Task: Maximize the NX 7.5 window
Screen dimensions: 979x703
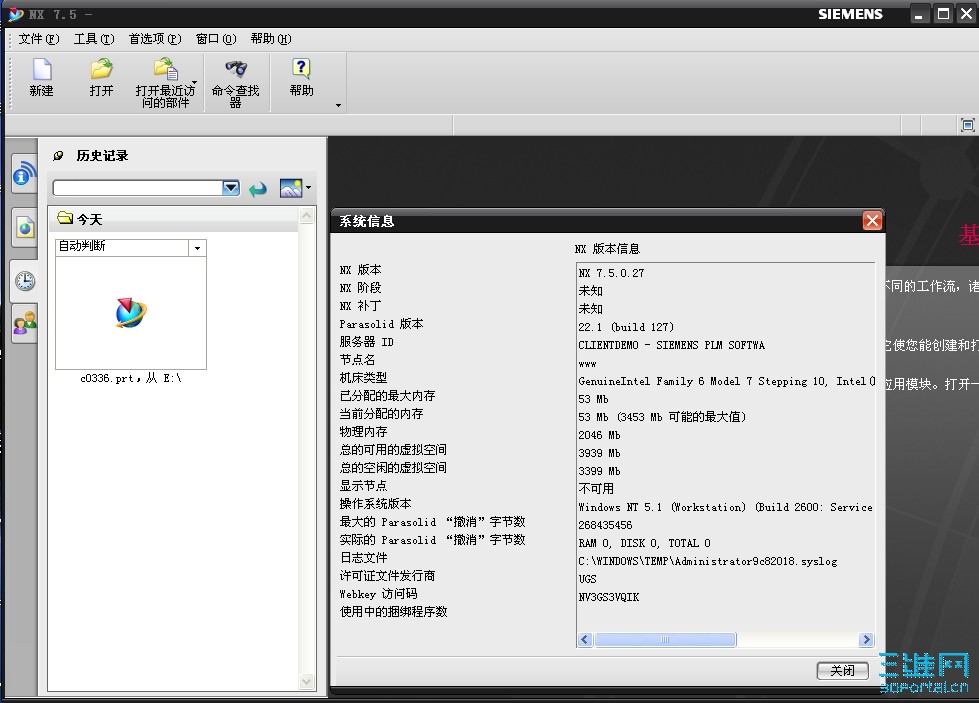Action: pos(943,14)
